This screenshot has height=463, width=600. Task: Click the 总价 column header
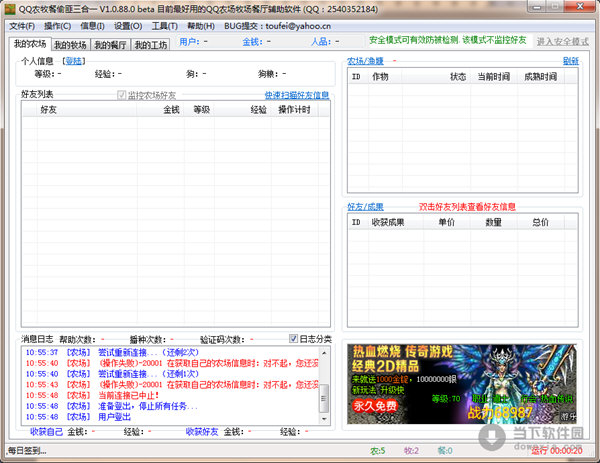click(541, 222)
